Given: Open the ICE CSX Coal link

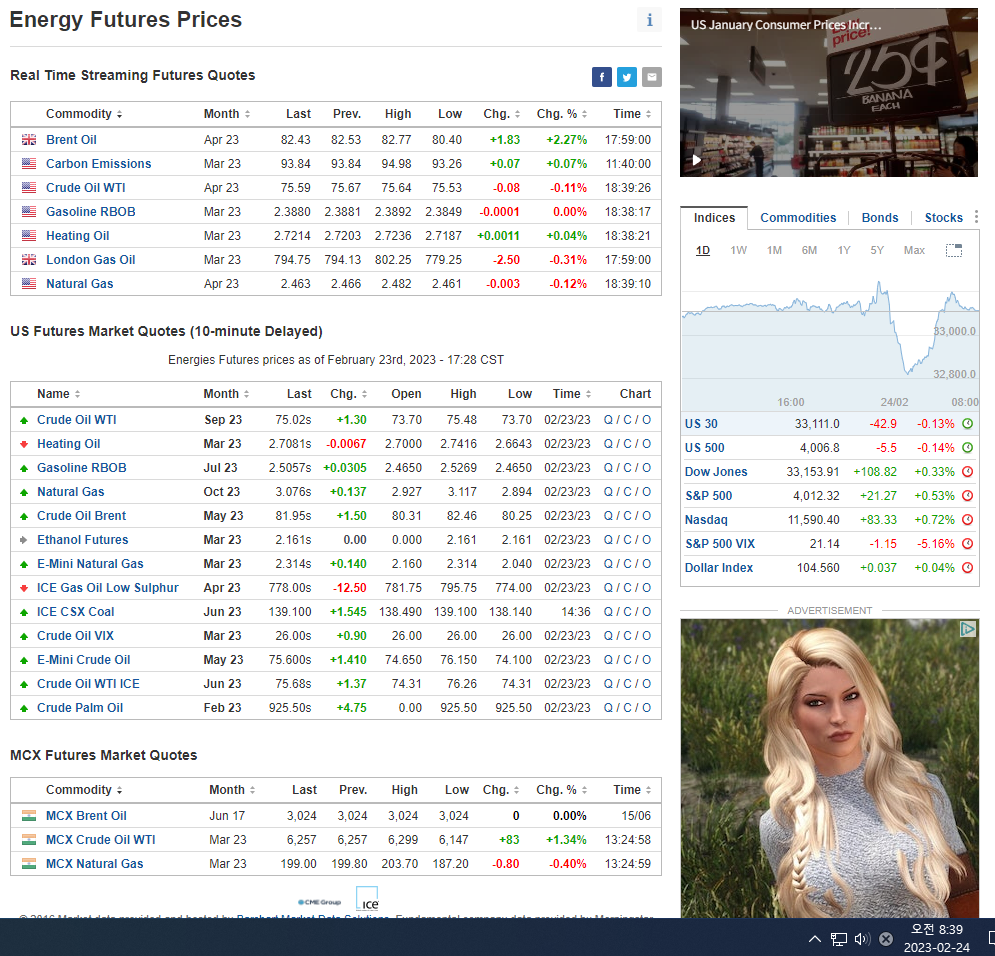Looking at the screenshot, I should point(76,612).
